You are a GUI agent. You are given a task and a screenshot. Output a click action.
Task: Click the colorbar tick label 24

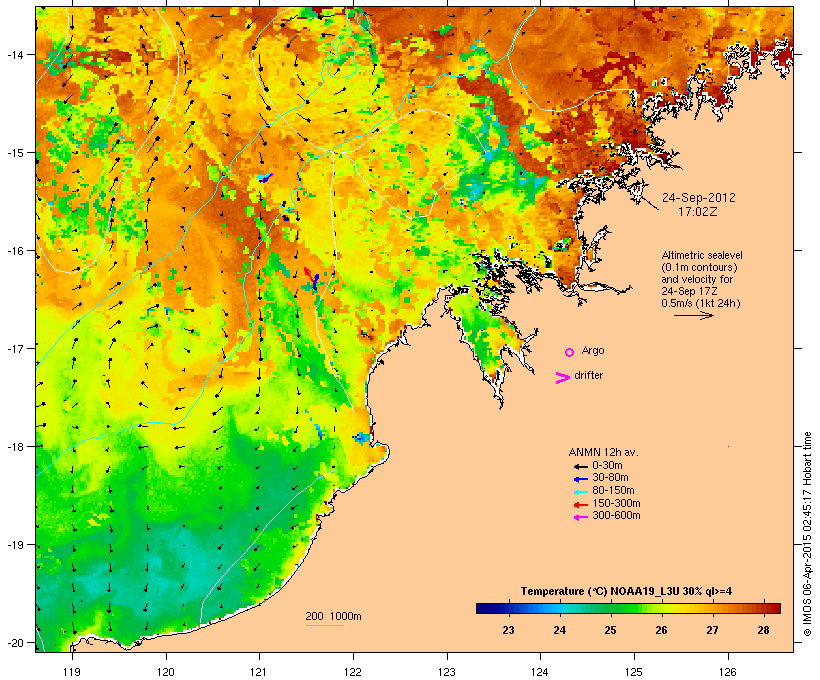(560, 630)
